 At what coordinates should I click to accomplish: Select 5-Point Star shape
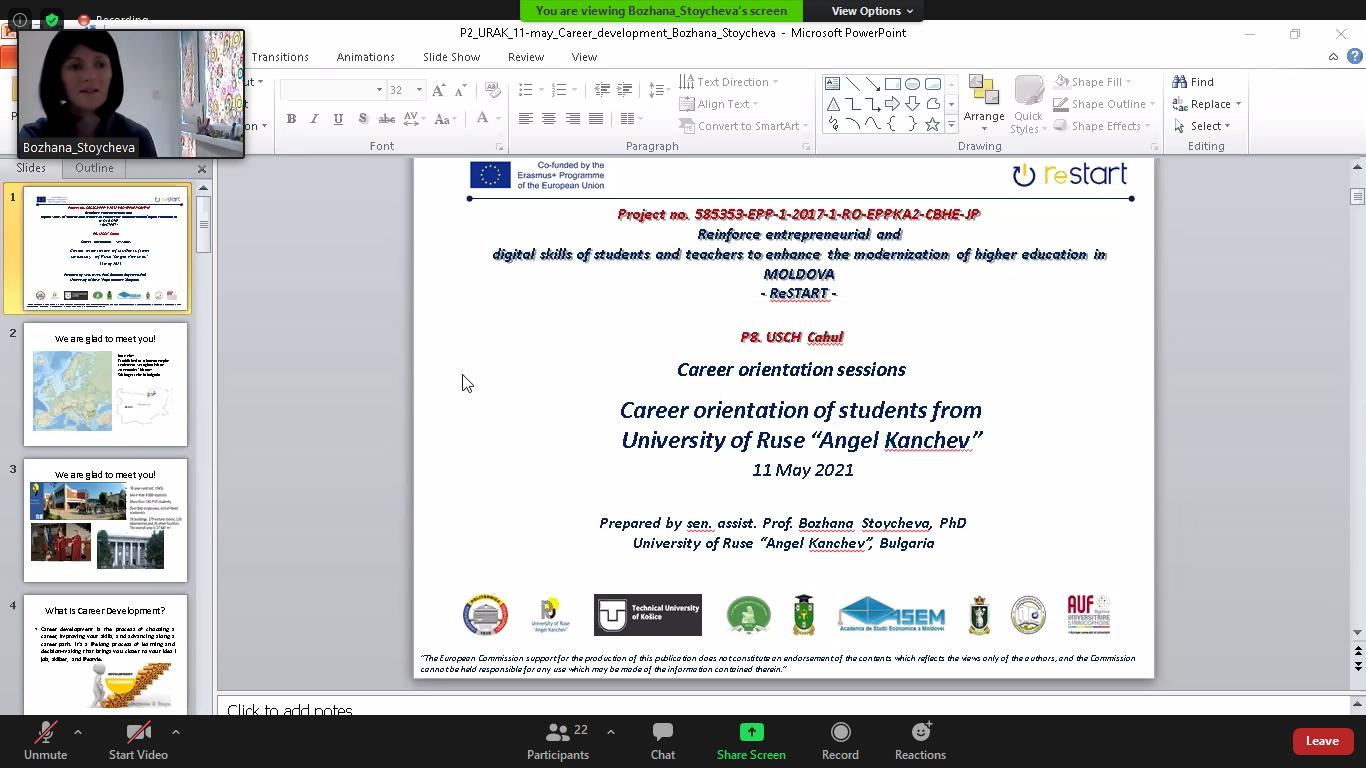tap(932, 124)
